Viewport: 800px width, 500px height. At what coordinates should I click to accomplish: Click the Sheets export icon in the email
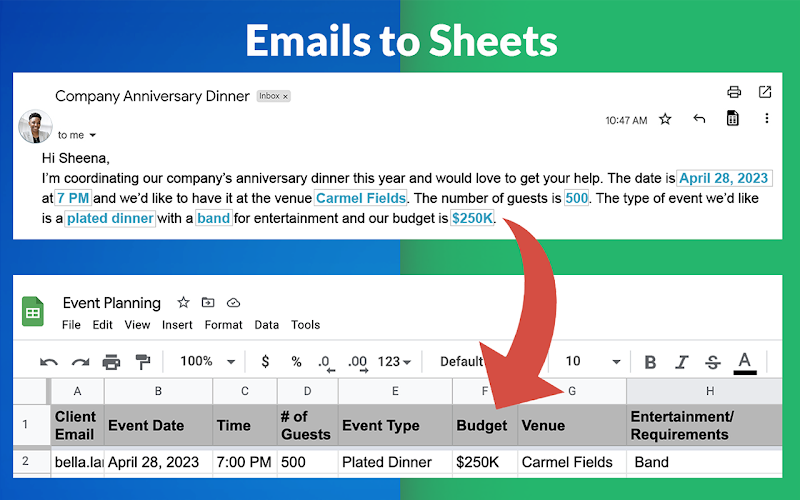pyautogui.click(x=732, y=118)
